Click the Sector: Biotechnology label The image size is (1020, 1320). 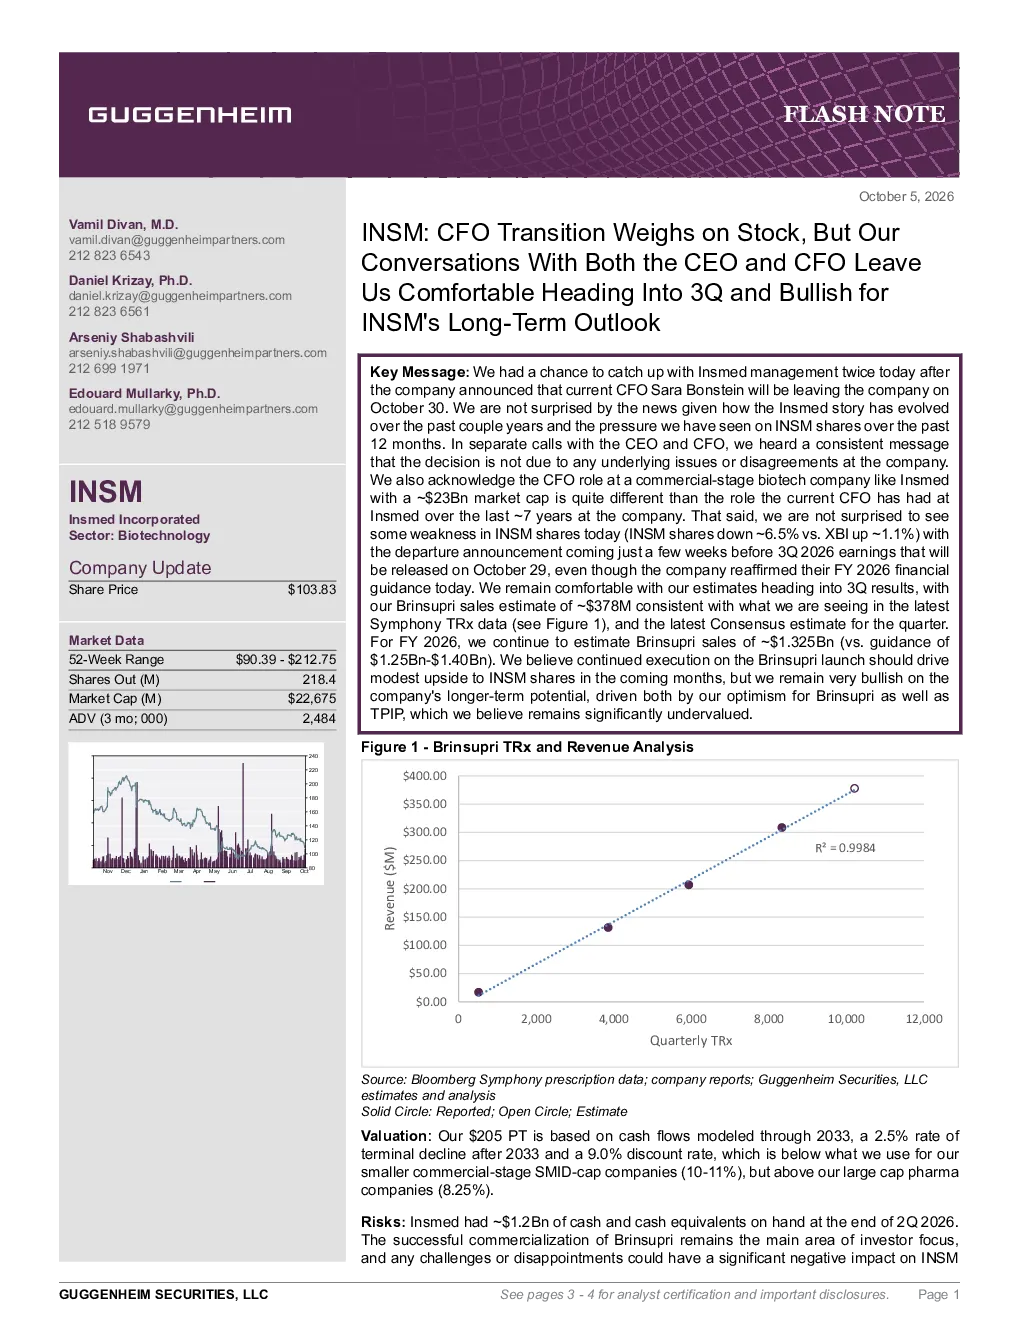point(139,536)
